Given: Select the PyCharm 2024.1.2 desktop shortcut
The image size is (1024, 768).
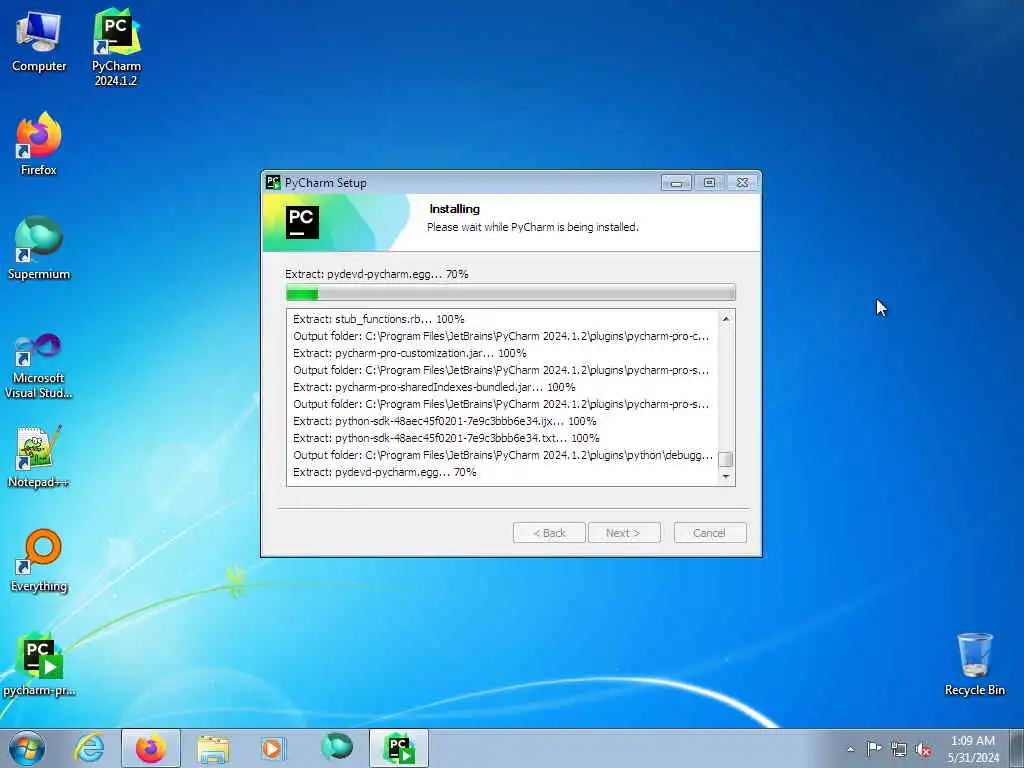Looking at the screenshot, I should coord(116,47).
